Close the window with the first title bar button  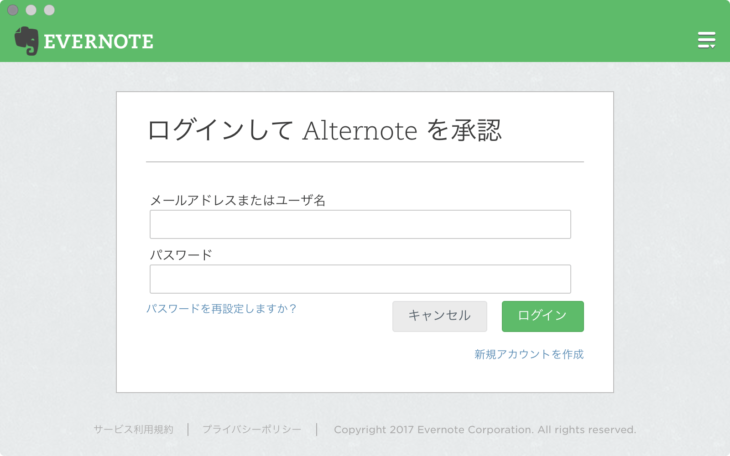tap(13, 10)
